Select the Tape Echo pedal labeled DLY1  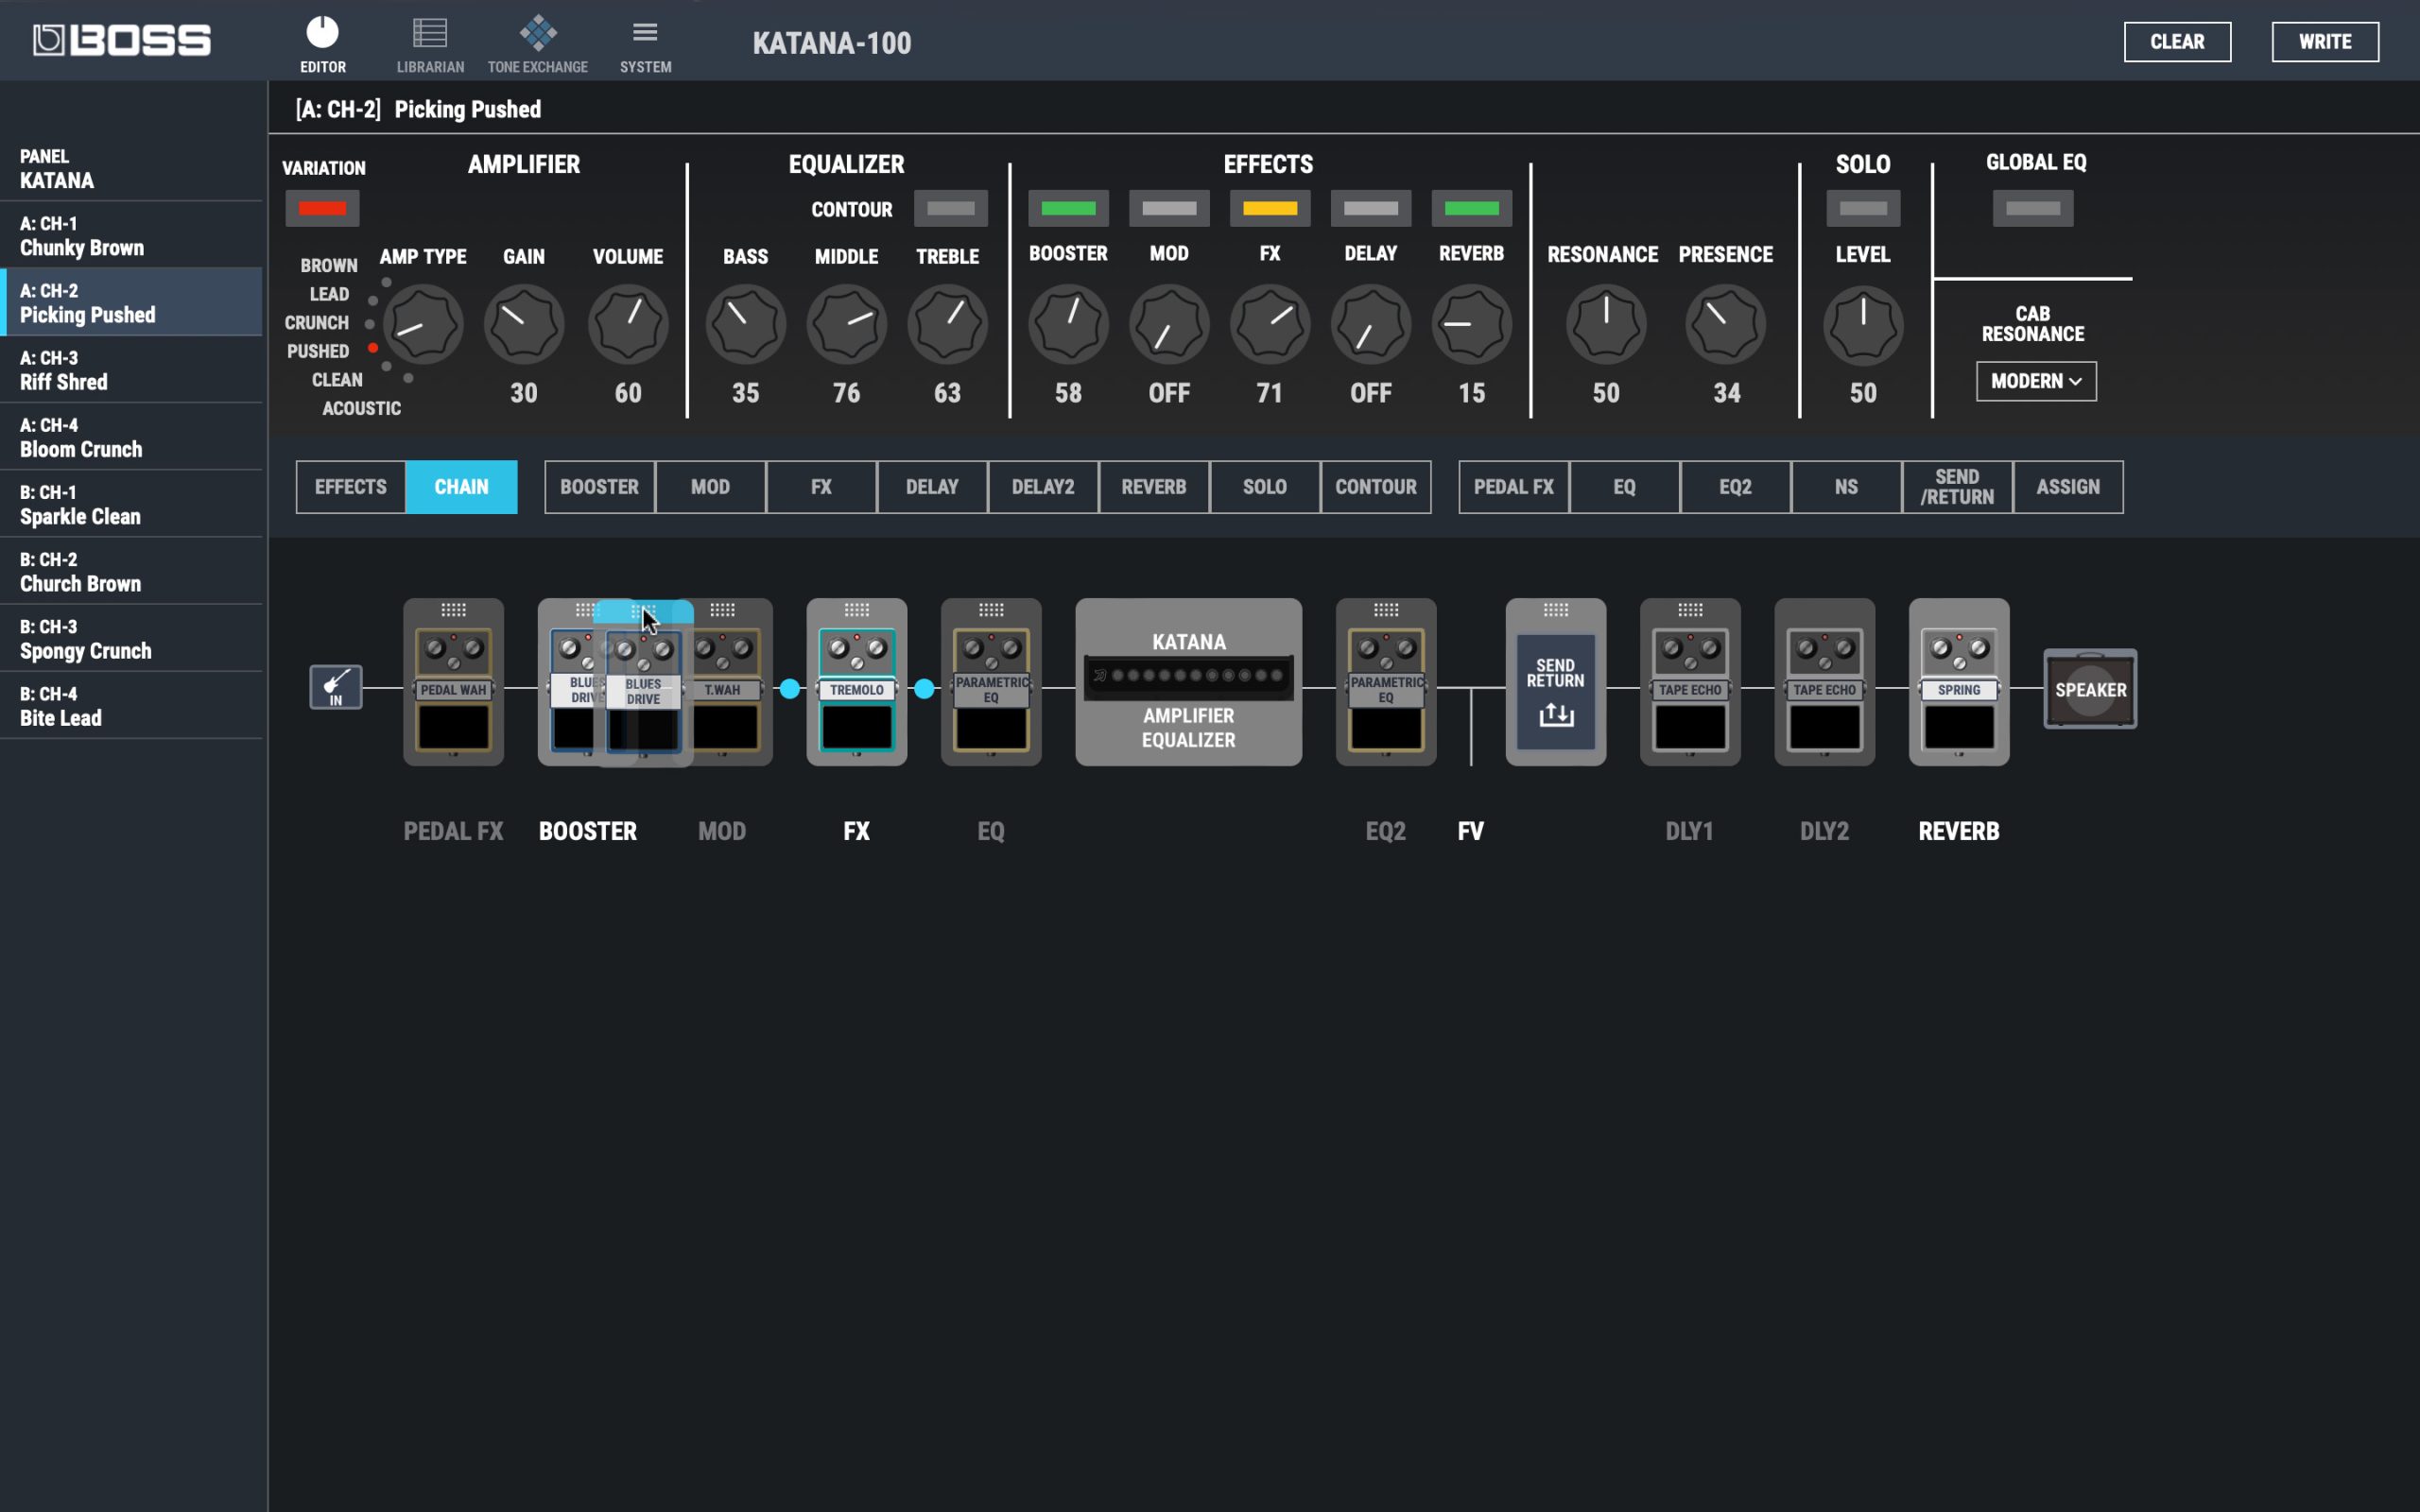tap(1690, 682)
